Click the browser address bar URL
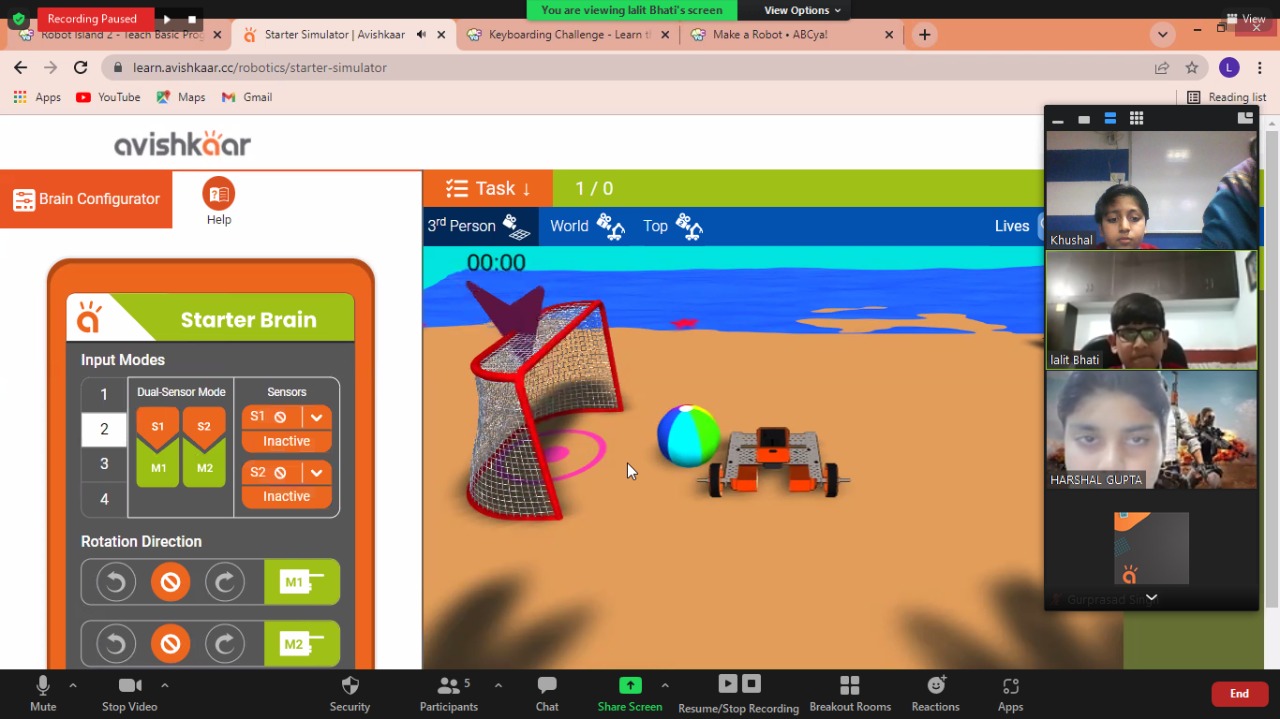Screen dimensions: 1280x719 [260, 68]
